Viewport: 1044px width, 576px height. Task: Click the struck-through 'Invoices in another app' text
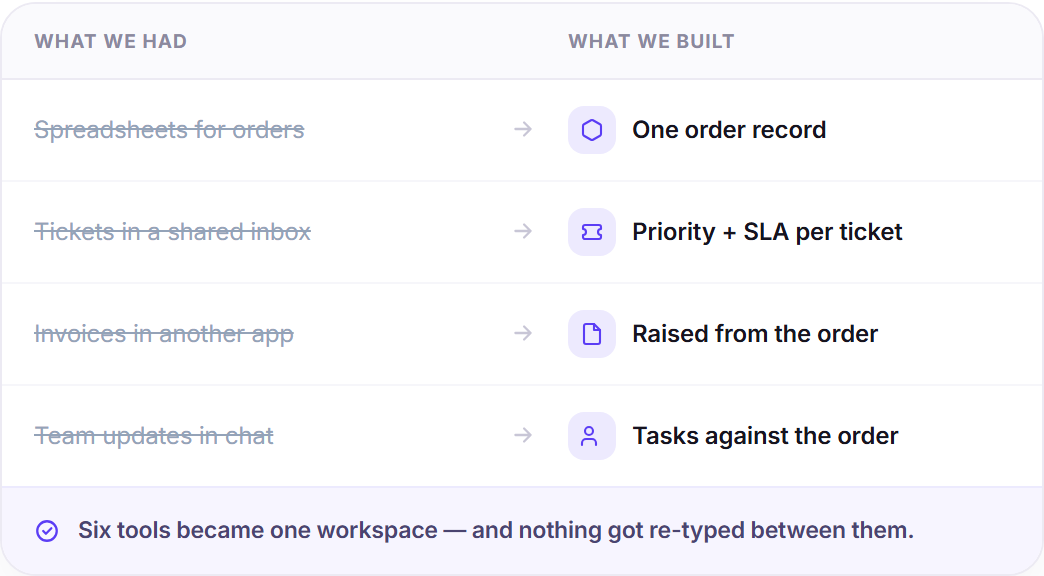(x=164, y=334)
